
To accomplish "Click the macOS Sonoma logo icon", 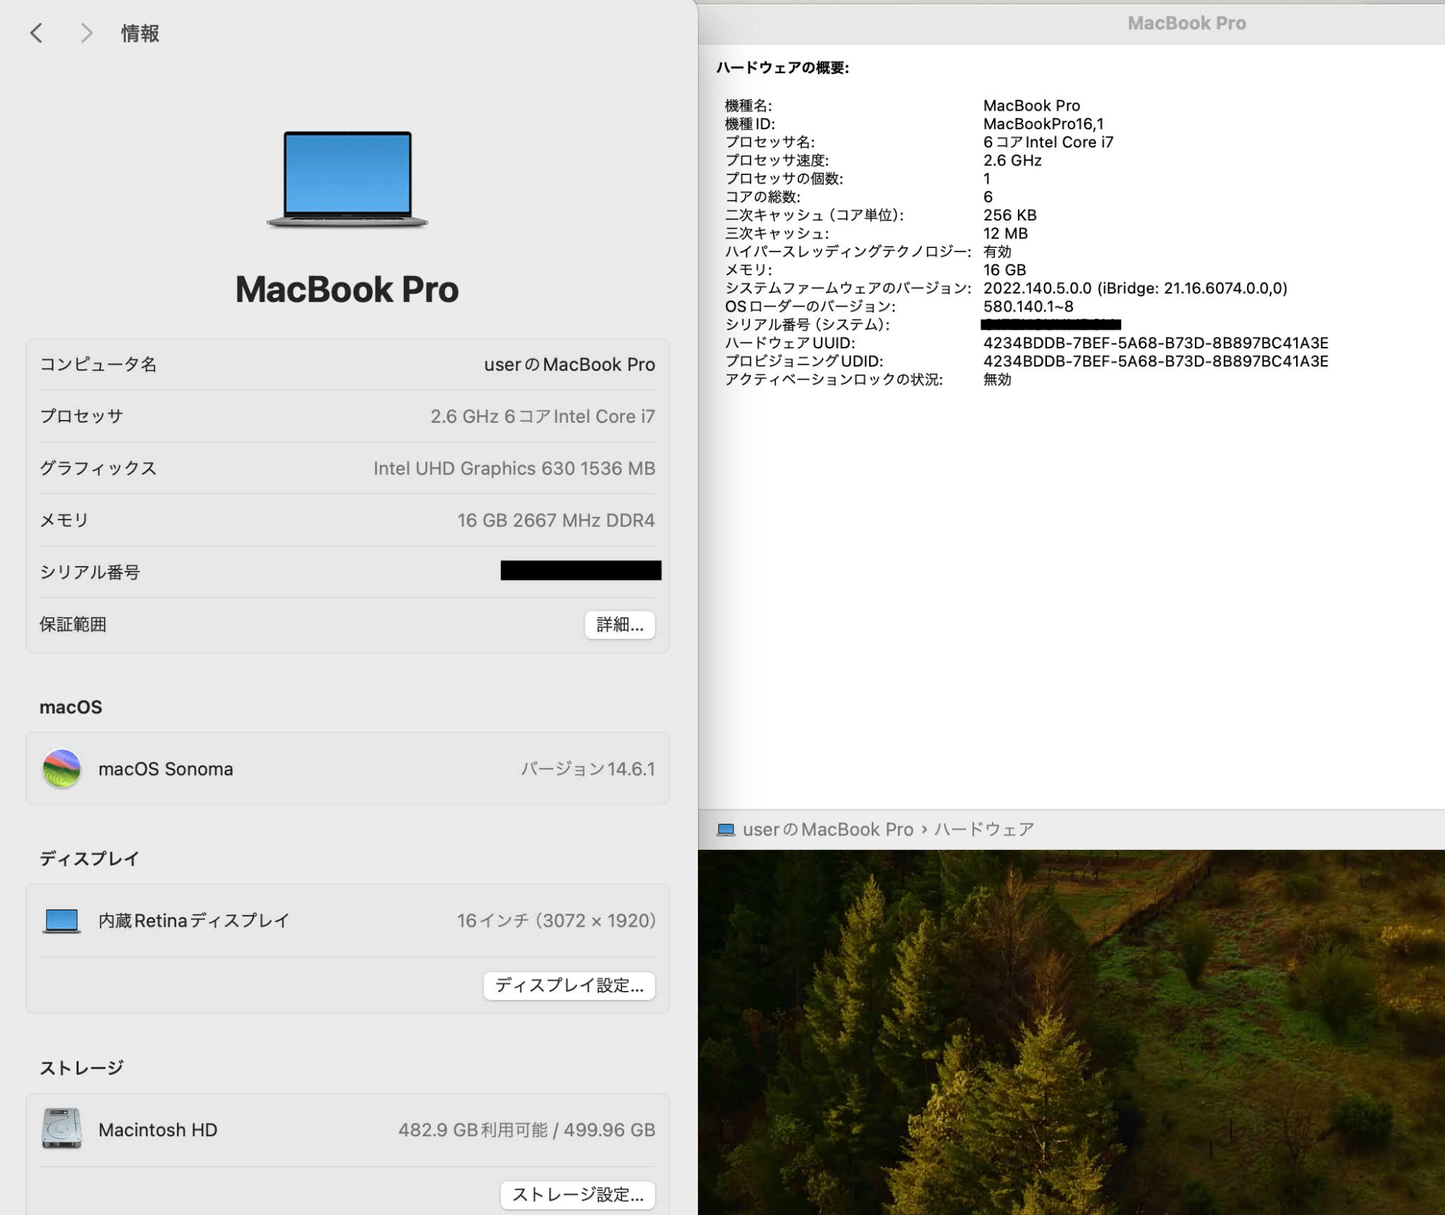I will [62, 769].
